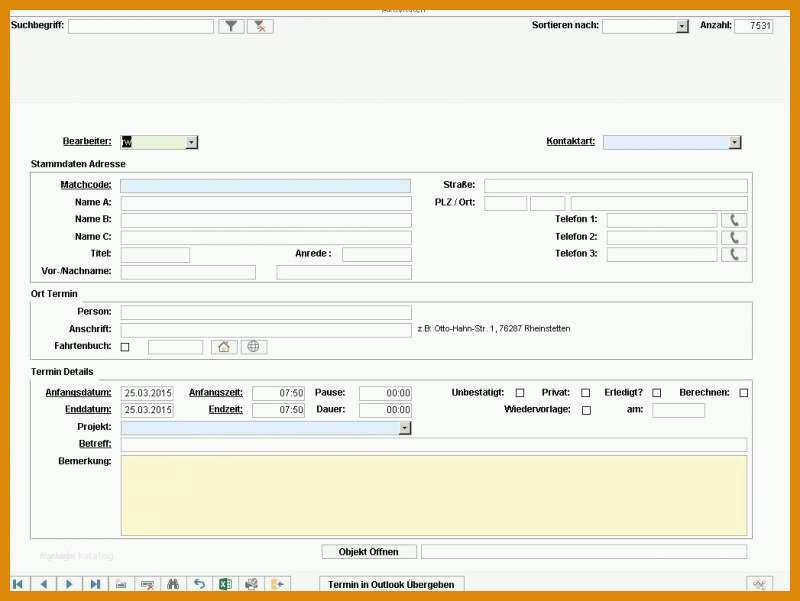Click the Name B input field

coord(266,220)
